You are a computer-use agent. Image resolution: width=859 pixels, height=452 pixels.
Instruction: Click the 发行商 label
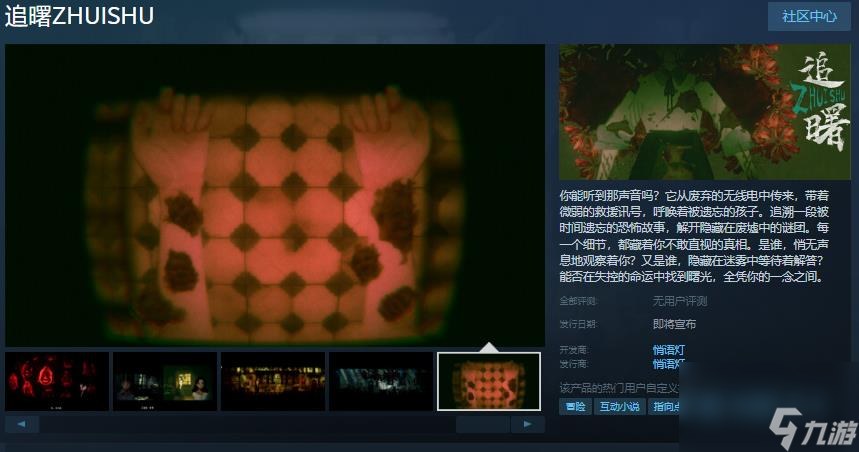(x=574, y=364)
